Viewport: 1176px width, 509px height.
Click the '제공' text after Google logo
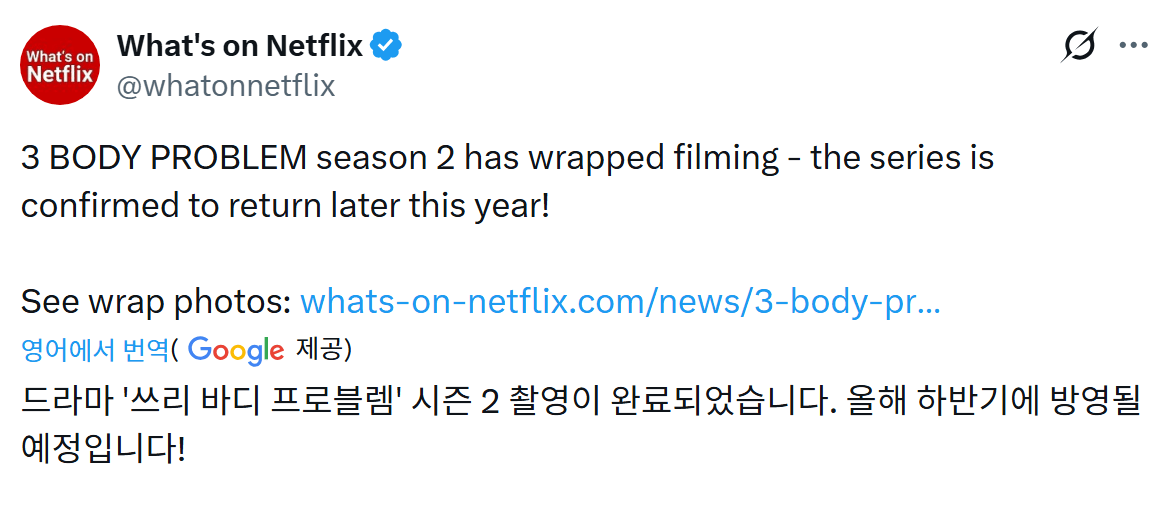(318, 350)
